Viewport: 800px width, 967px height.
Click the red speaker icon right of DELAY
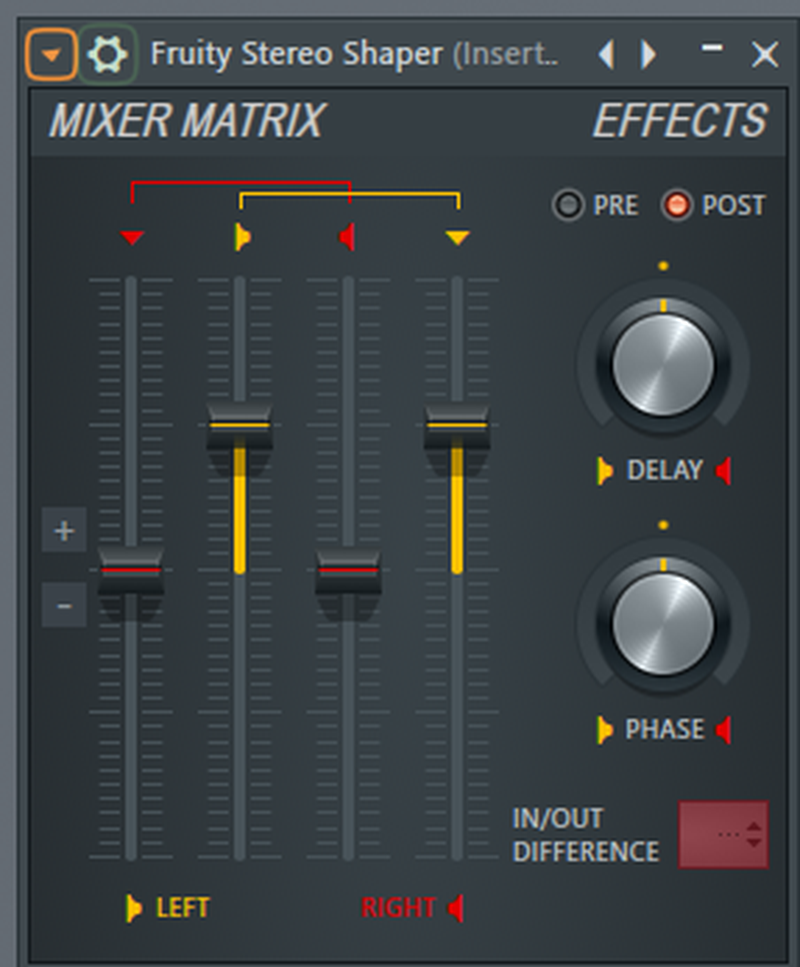(724, 471)
